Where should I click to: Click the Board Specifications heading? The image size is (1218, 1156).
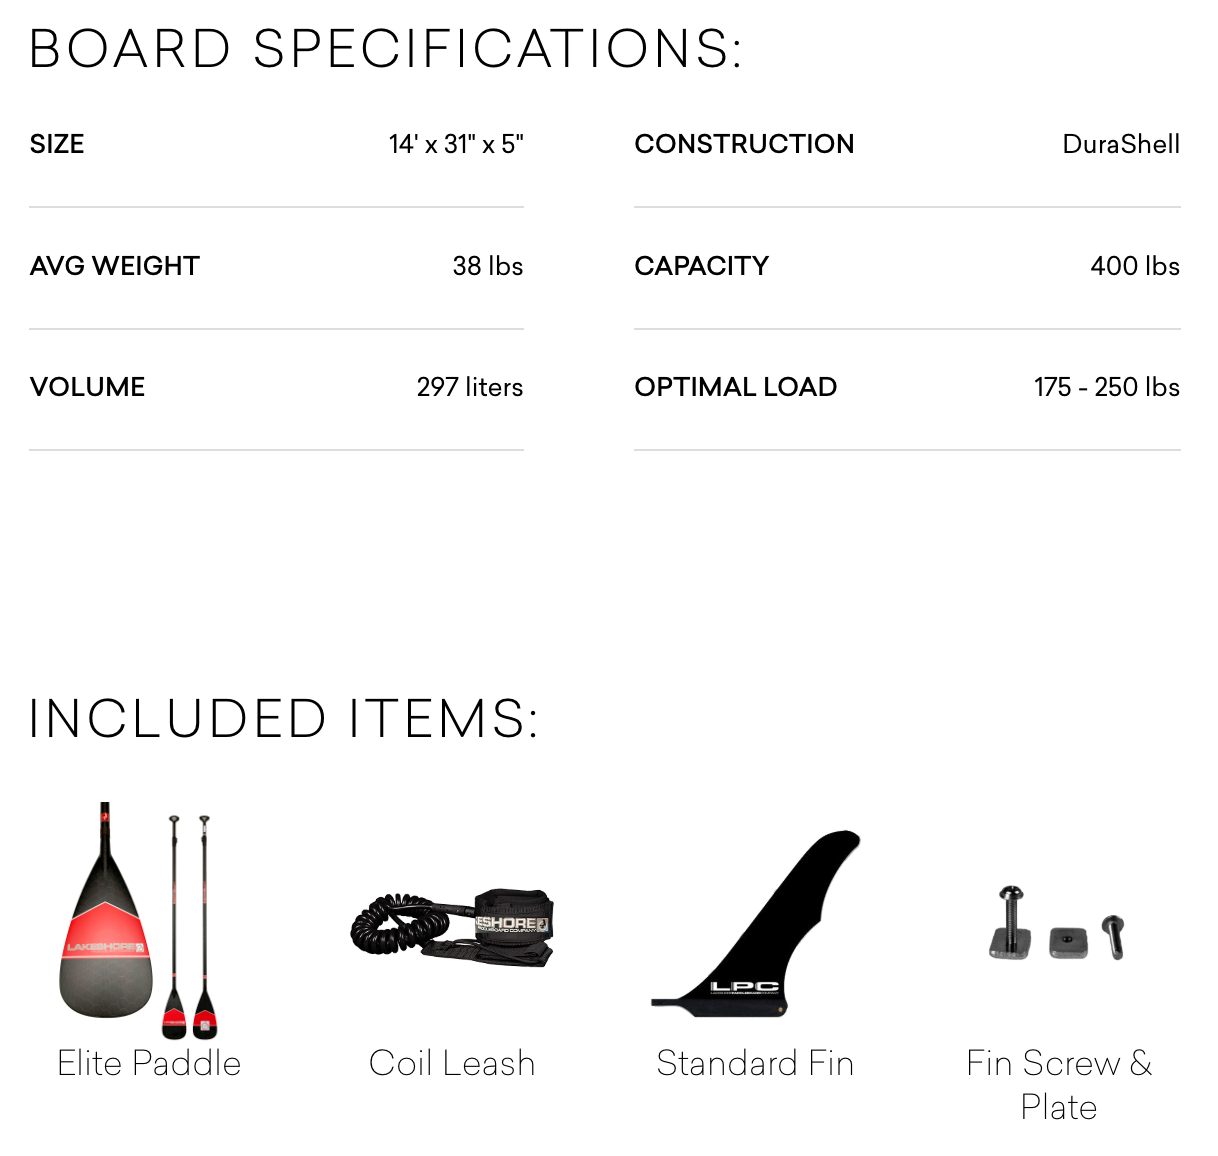(386, 49)
